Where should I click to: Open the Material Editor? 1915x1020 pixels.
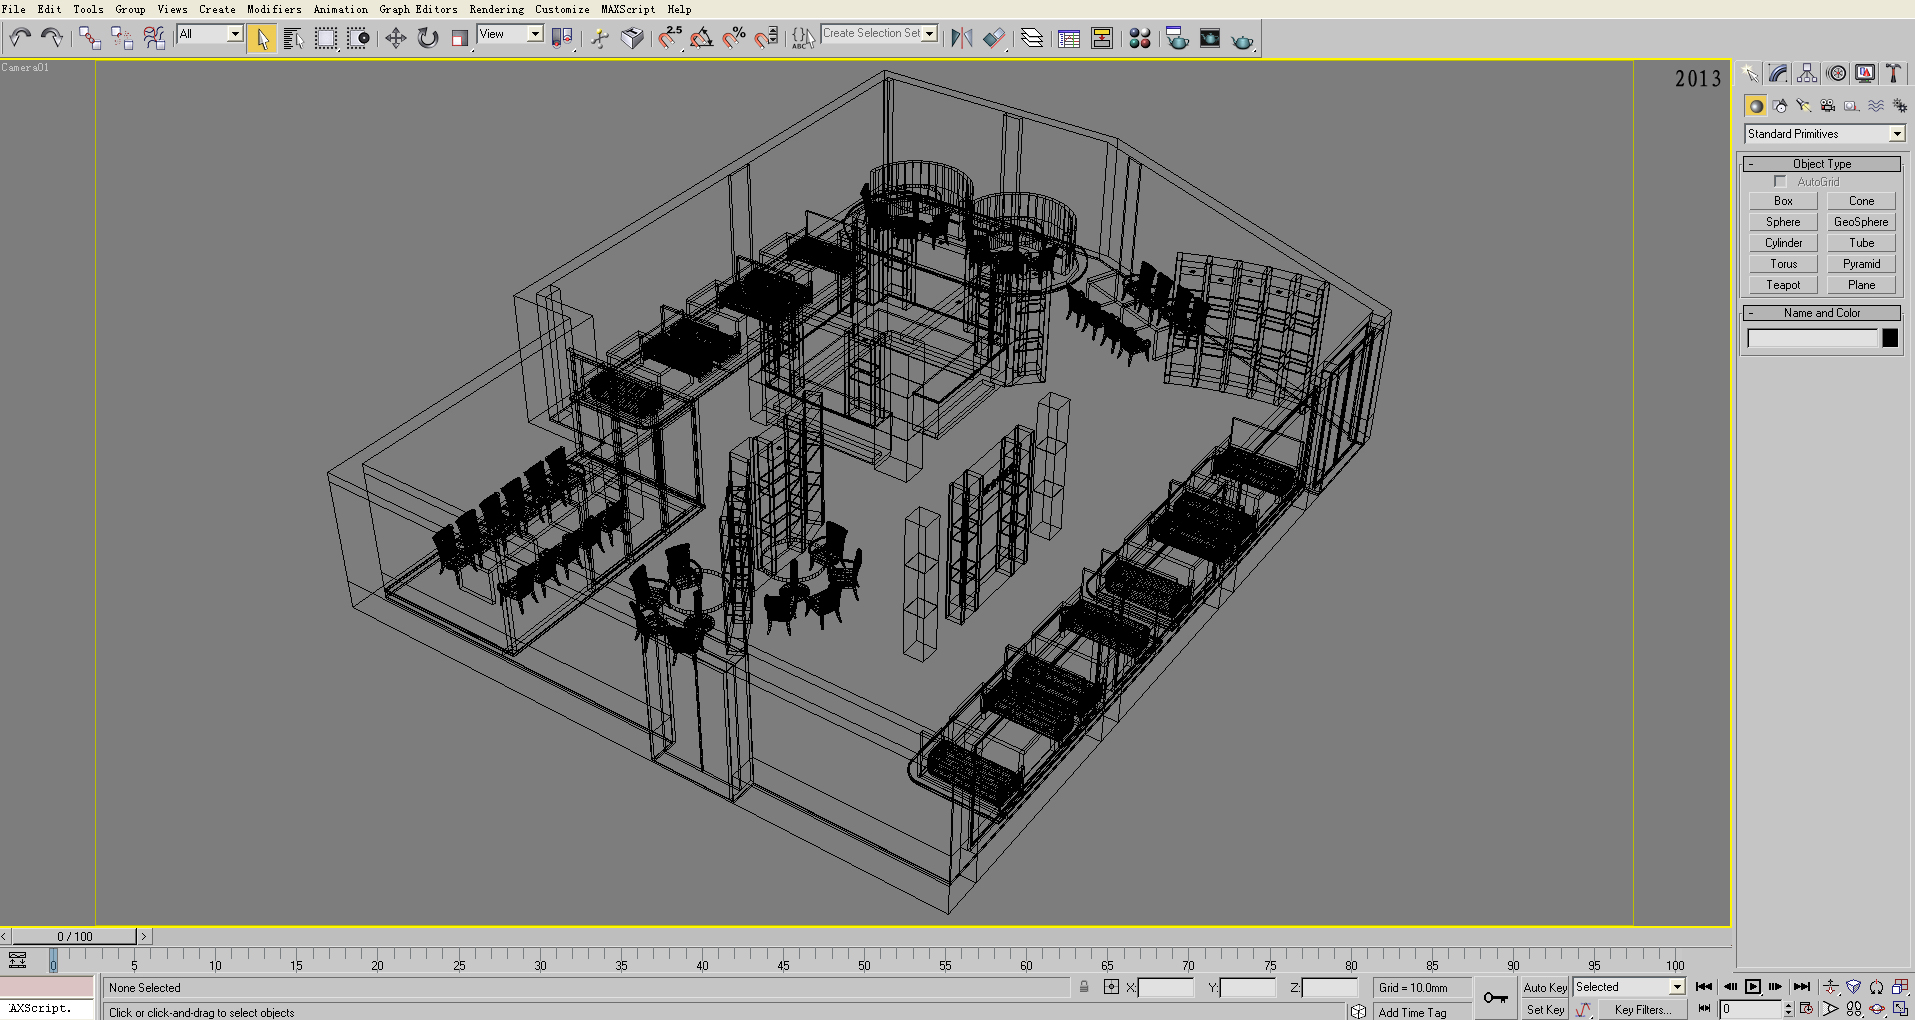click(x=1139, y=39)
